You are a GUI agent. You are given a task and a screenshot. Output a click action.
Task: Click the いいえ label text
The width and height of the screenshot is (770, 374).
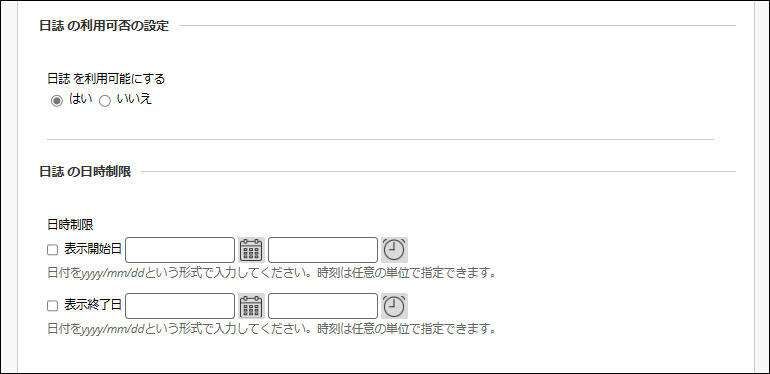pos(135,99)
